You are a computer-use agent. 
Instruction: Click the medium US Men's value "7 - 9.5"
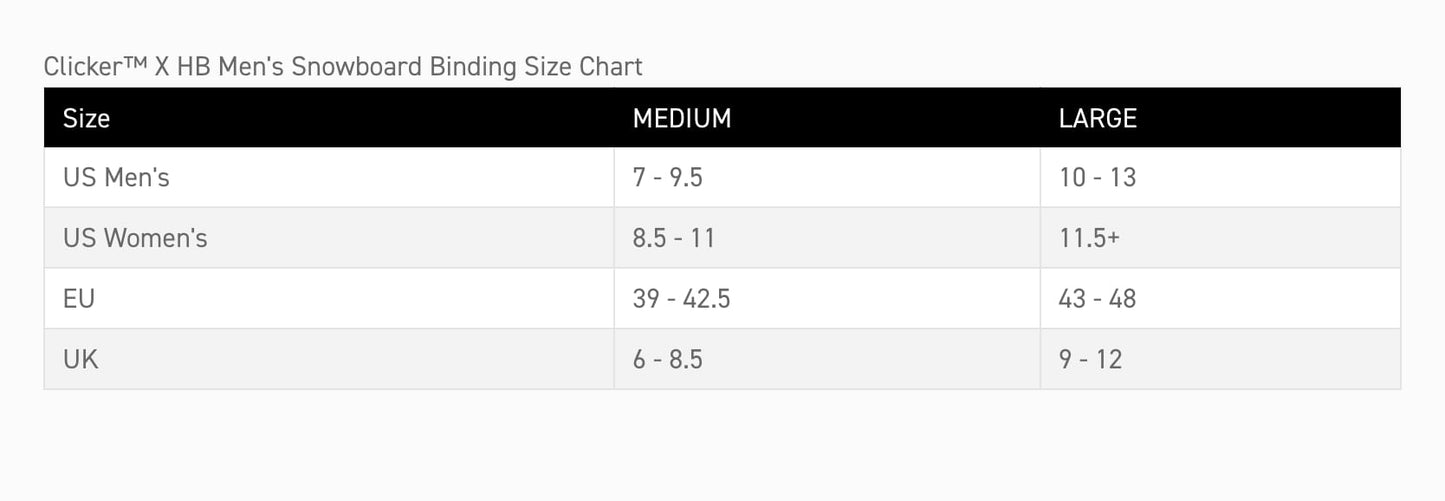667,178
